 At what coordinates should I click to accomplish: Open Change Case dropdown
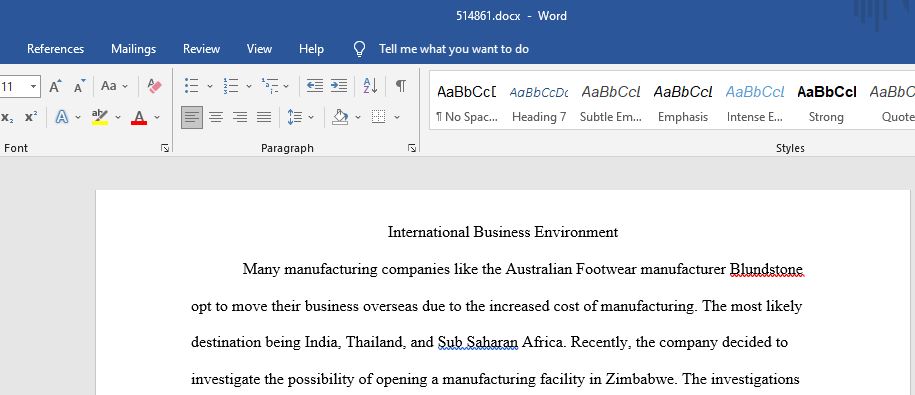pyautogui.click(x=114, y=86)
